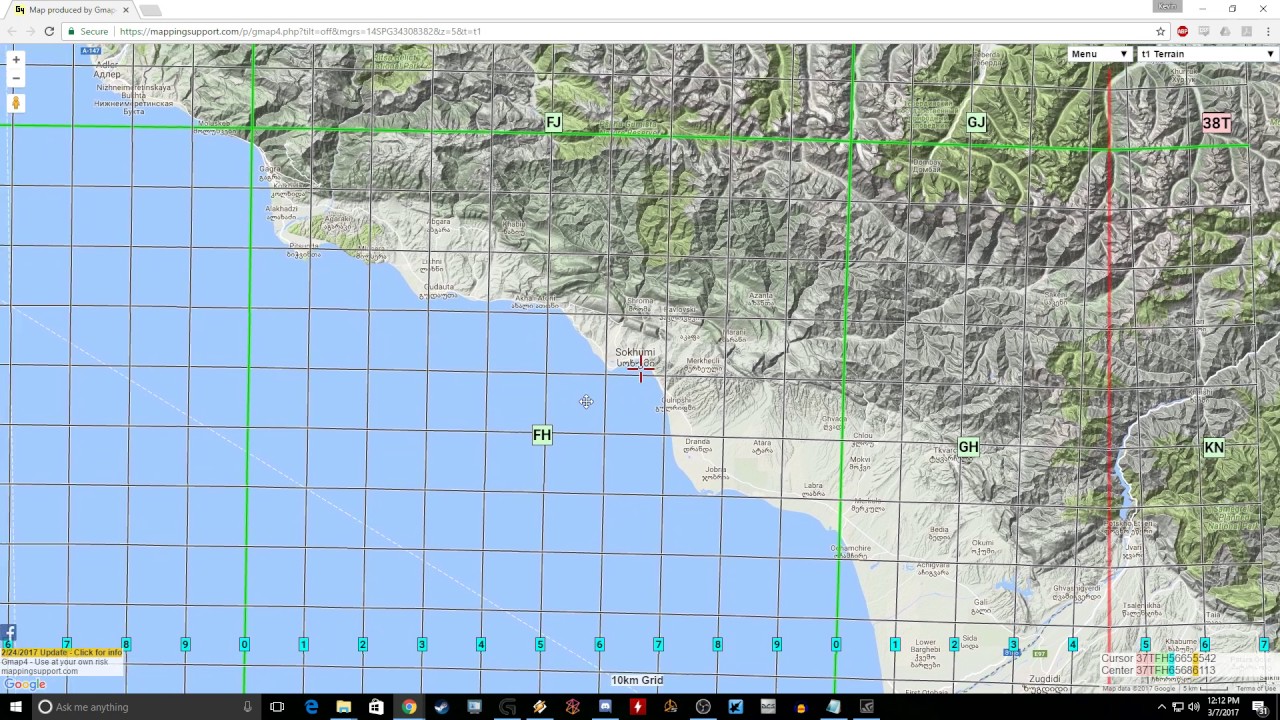Open the Windows Start menu
This screenshot has height=720, width=1280.
click(15, 707)
